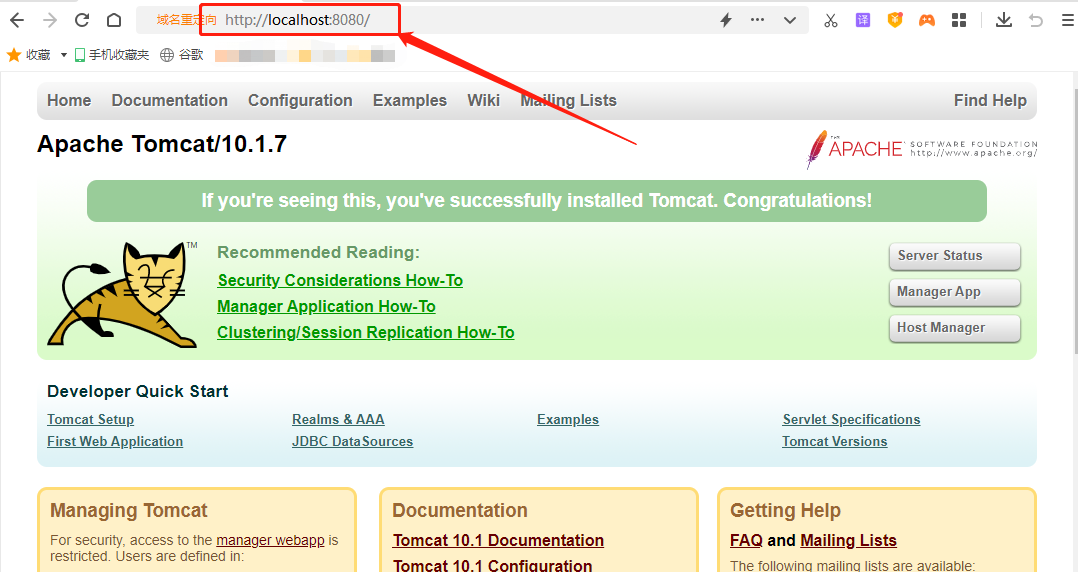Image resolution: width=1078 pixels, height=572 pixels.
Task: Open the scissors screenshot tool
Action: pos(830,20)
